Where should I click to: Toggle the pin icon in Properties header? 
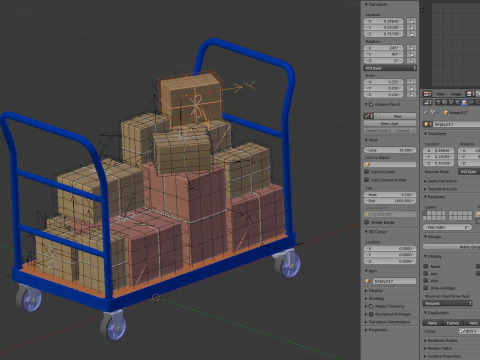426,113
